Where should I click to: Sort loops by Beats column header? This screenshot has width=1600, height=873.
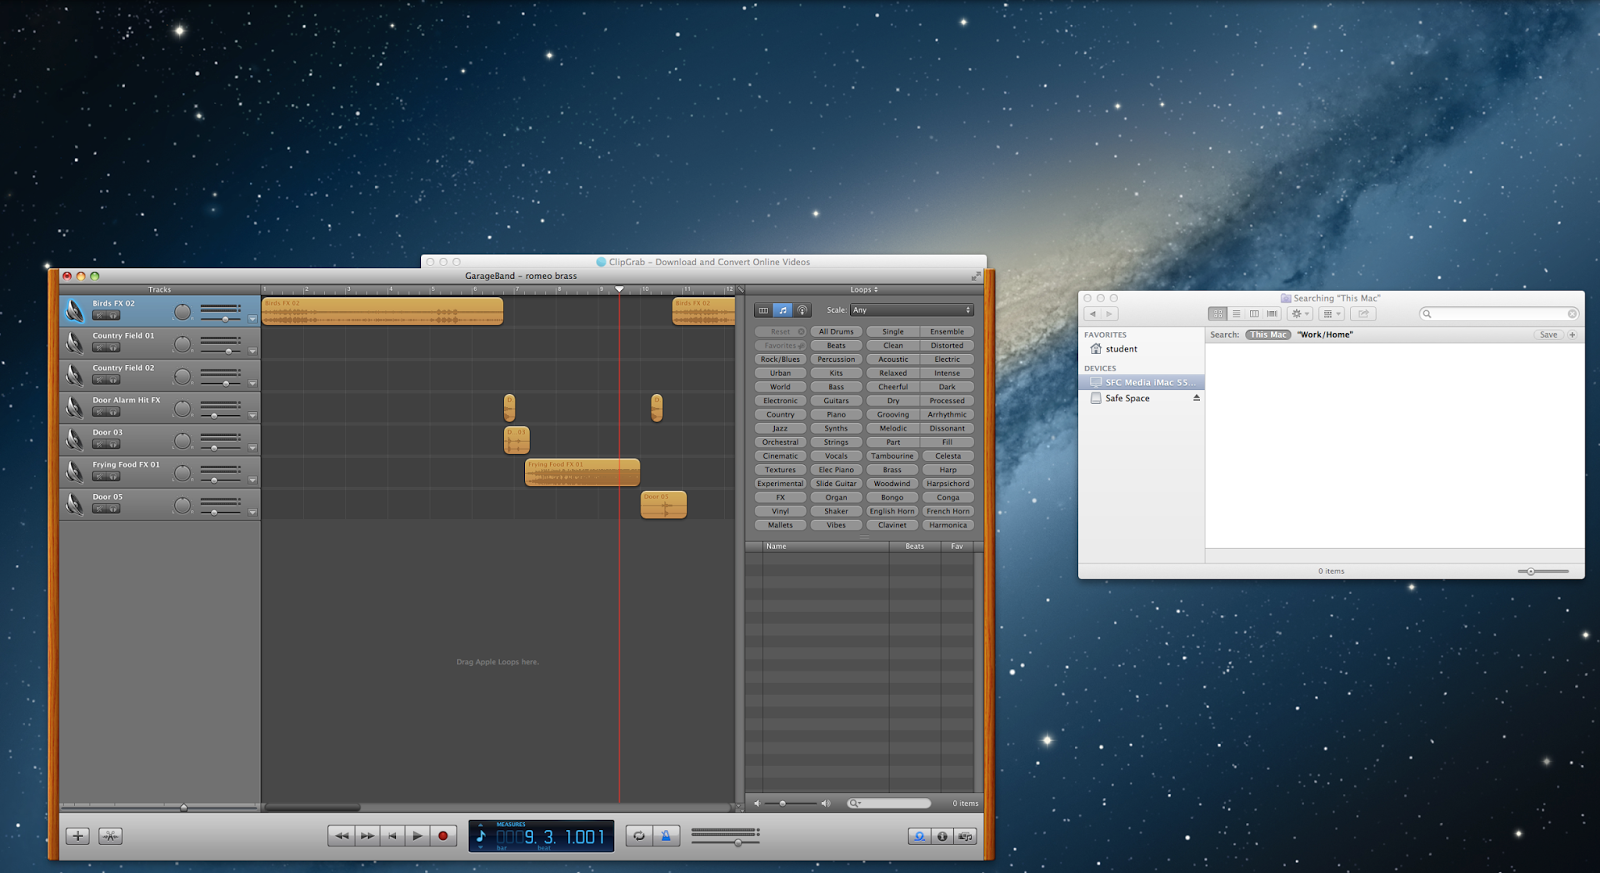pyautogui.click(x=915, y=546)
